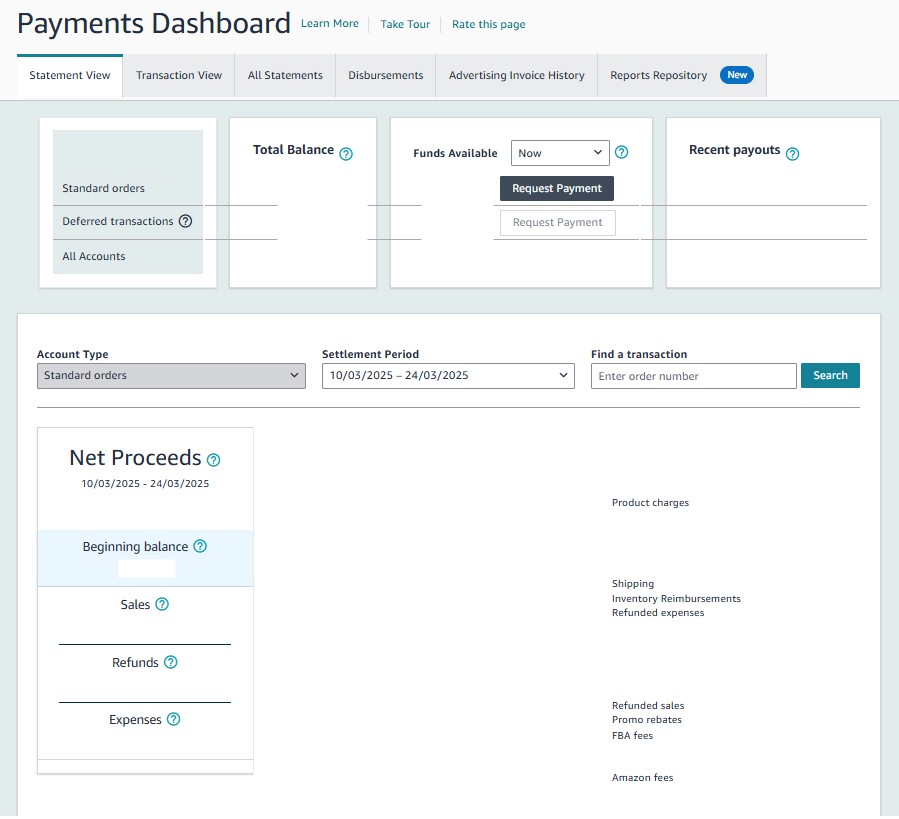This screenshot has width=899, height=819.
Task: Click help icon beside Net Proceeds heading
Action: tap(213, 460)
